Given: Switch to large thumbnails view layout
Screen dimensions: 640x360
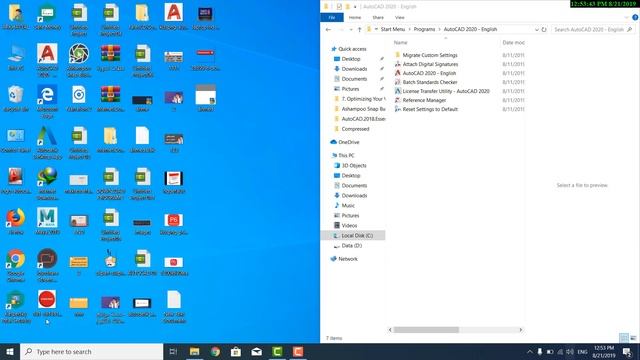Looking at the screenshot, I should click(x=633, y=338).
